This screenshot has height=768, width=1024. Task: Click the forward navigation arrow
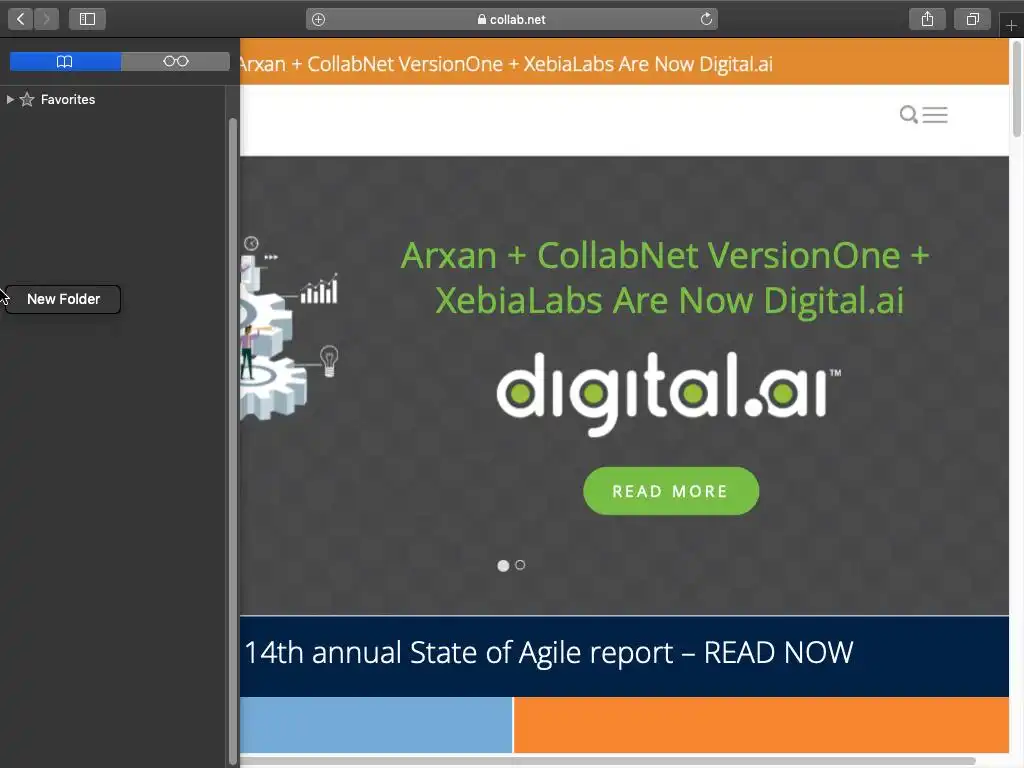pos(46,19)
